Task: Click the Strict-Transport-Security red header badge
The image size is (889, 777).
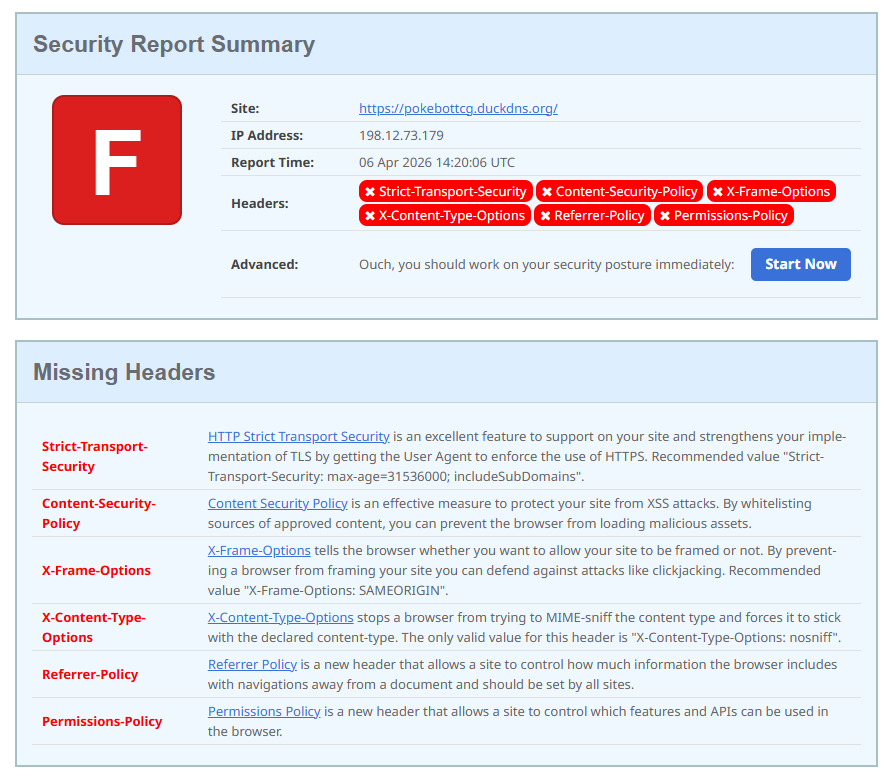Action: pyautogui.click(x=446, y=192)
